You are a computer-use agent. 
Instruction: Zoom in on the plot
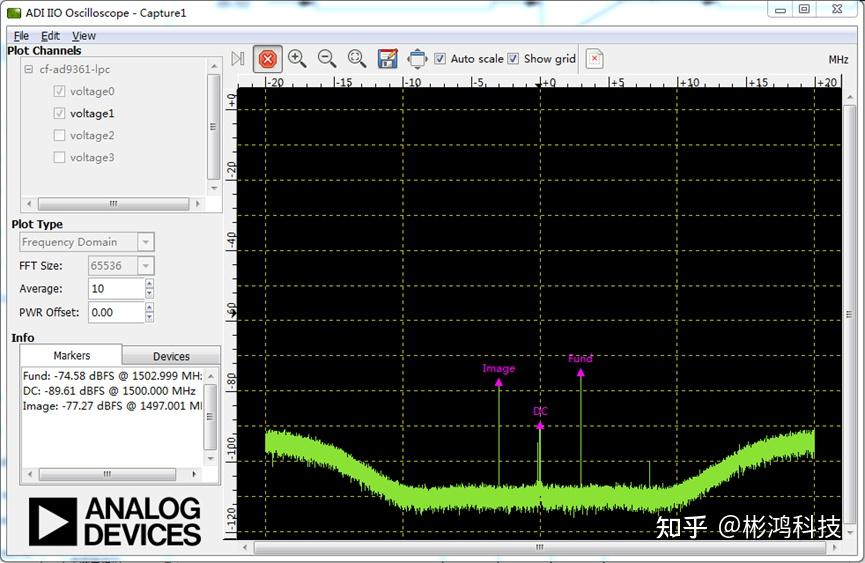[x=297, y=58]
